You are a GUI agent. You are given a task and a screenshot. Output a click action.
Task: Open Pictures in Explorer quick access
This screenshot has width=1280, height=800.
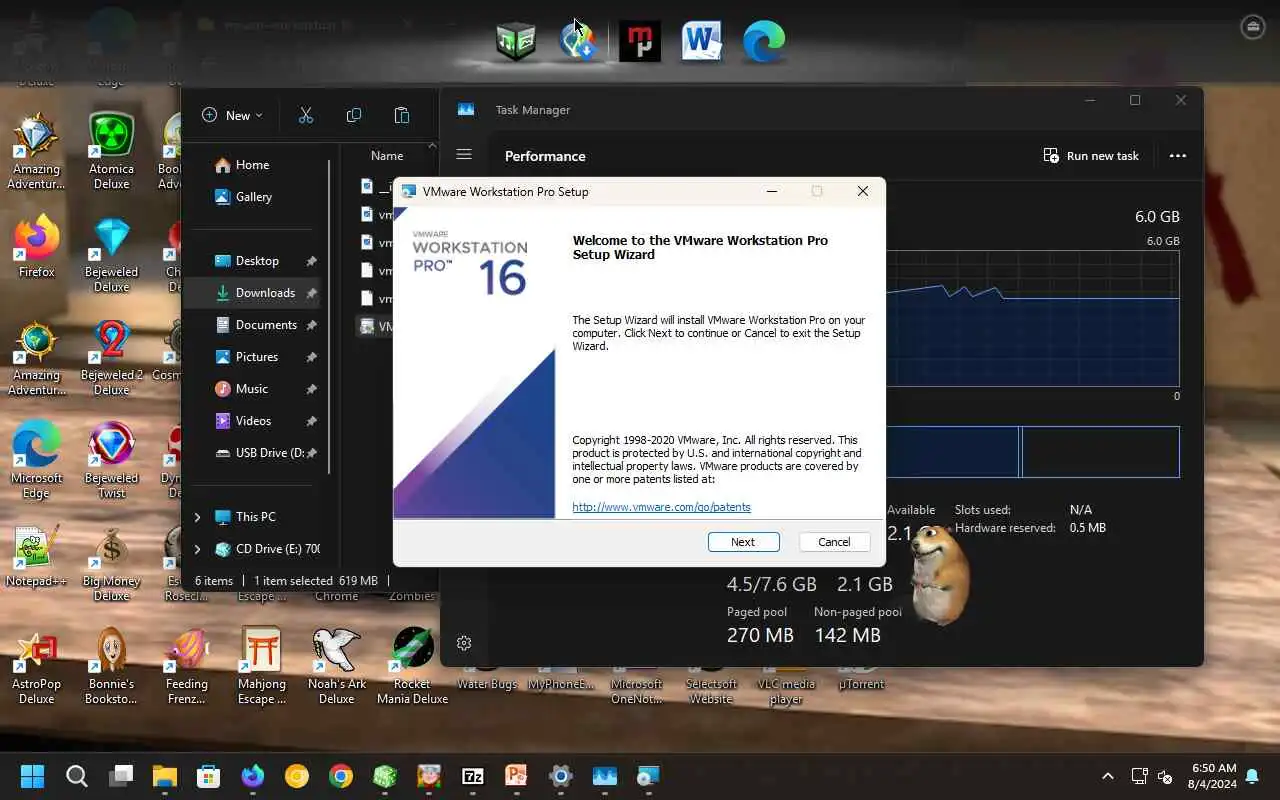[257, 357]
